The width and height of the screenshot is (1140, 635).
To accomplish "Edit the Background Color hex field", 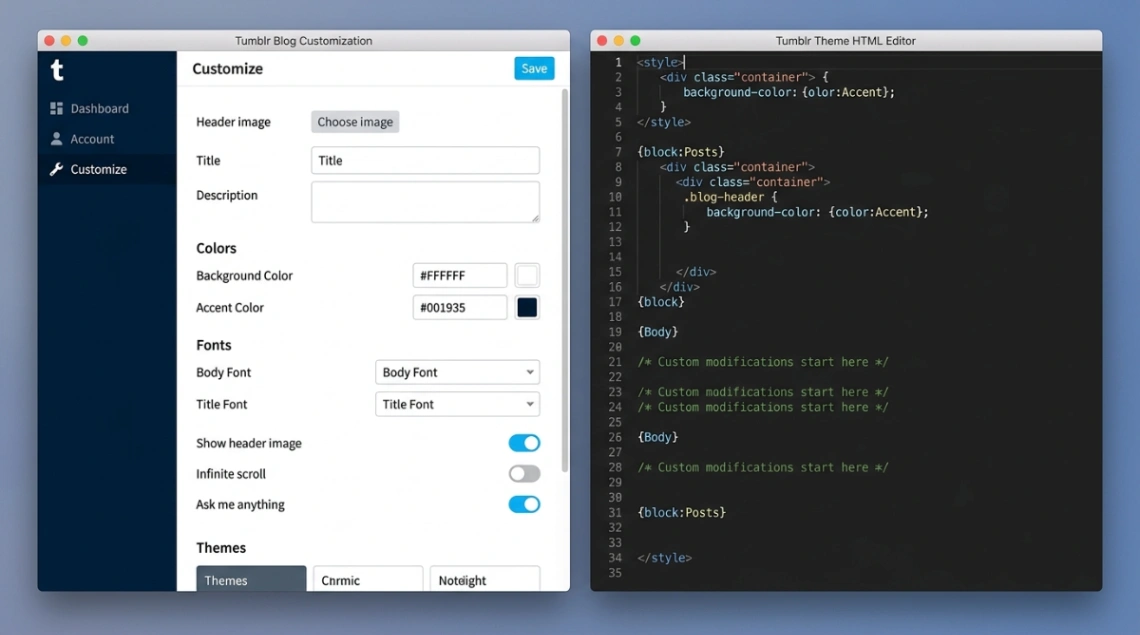I will 459,276.
